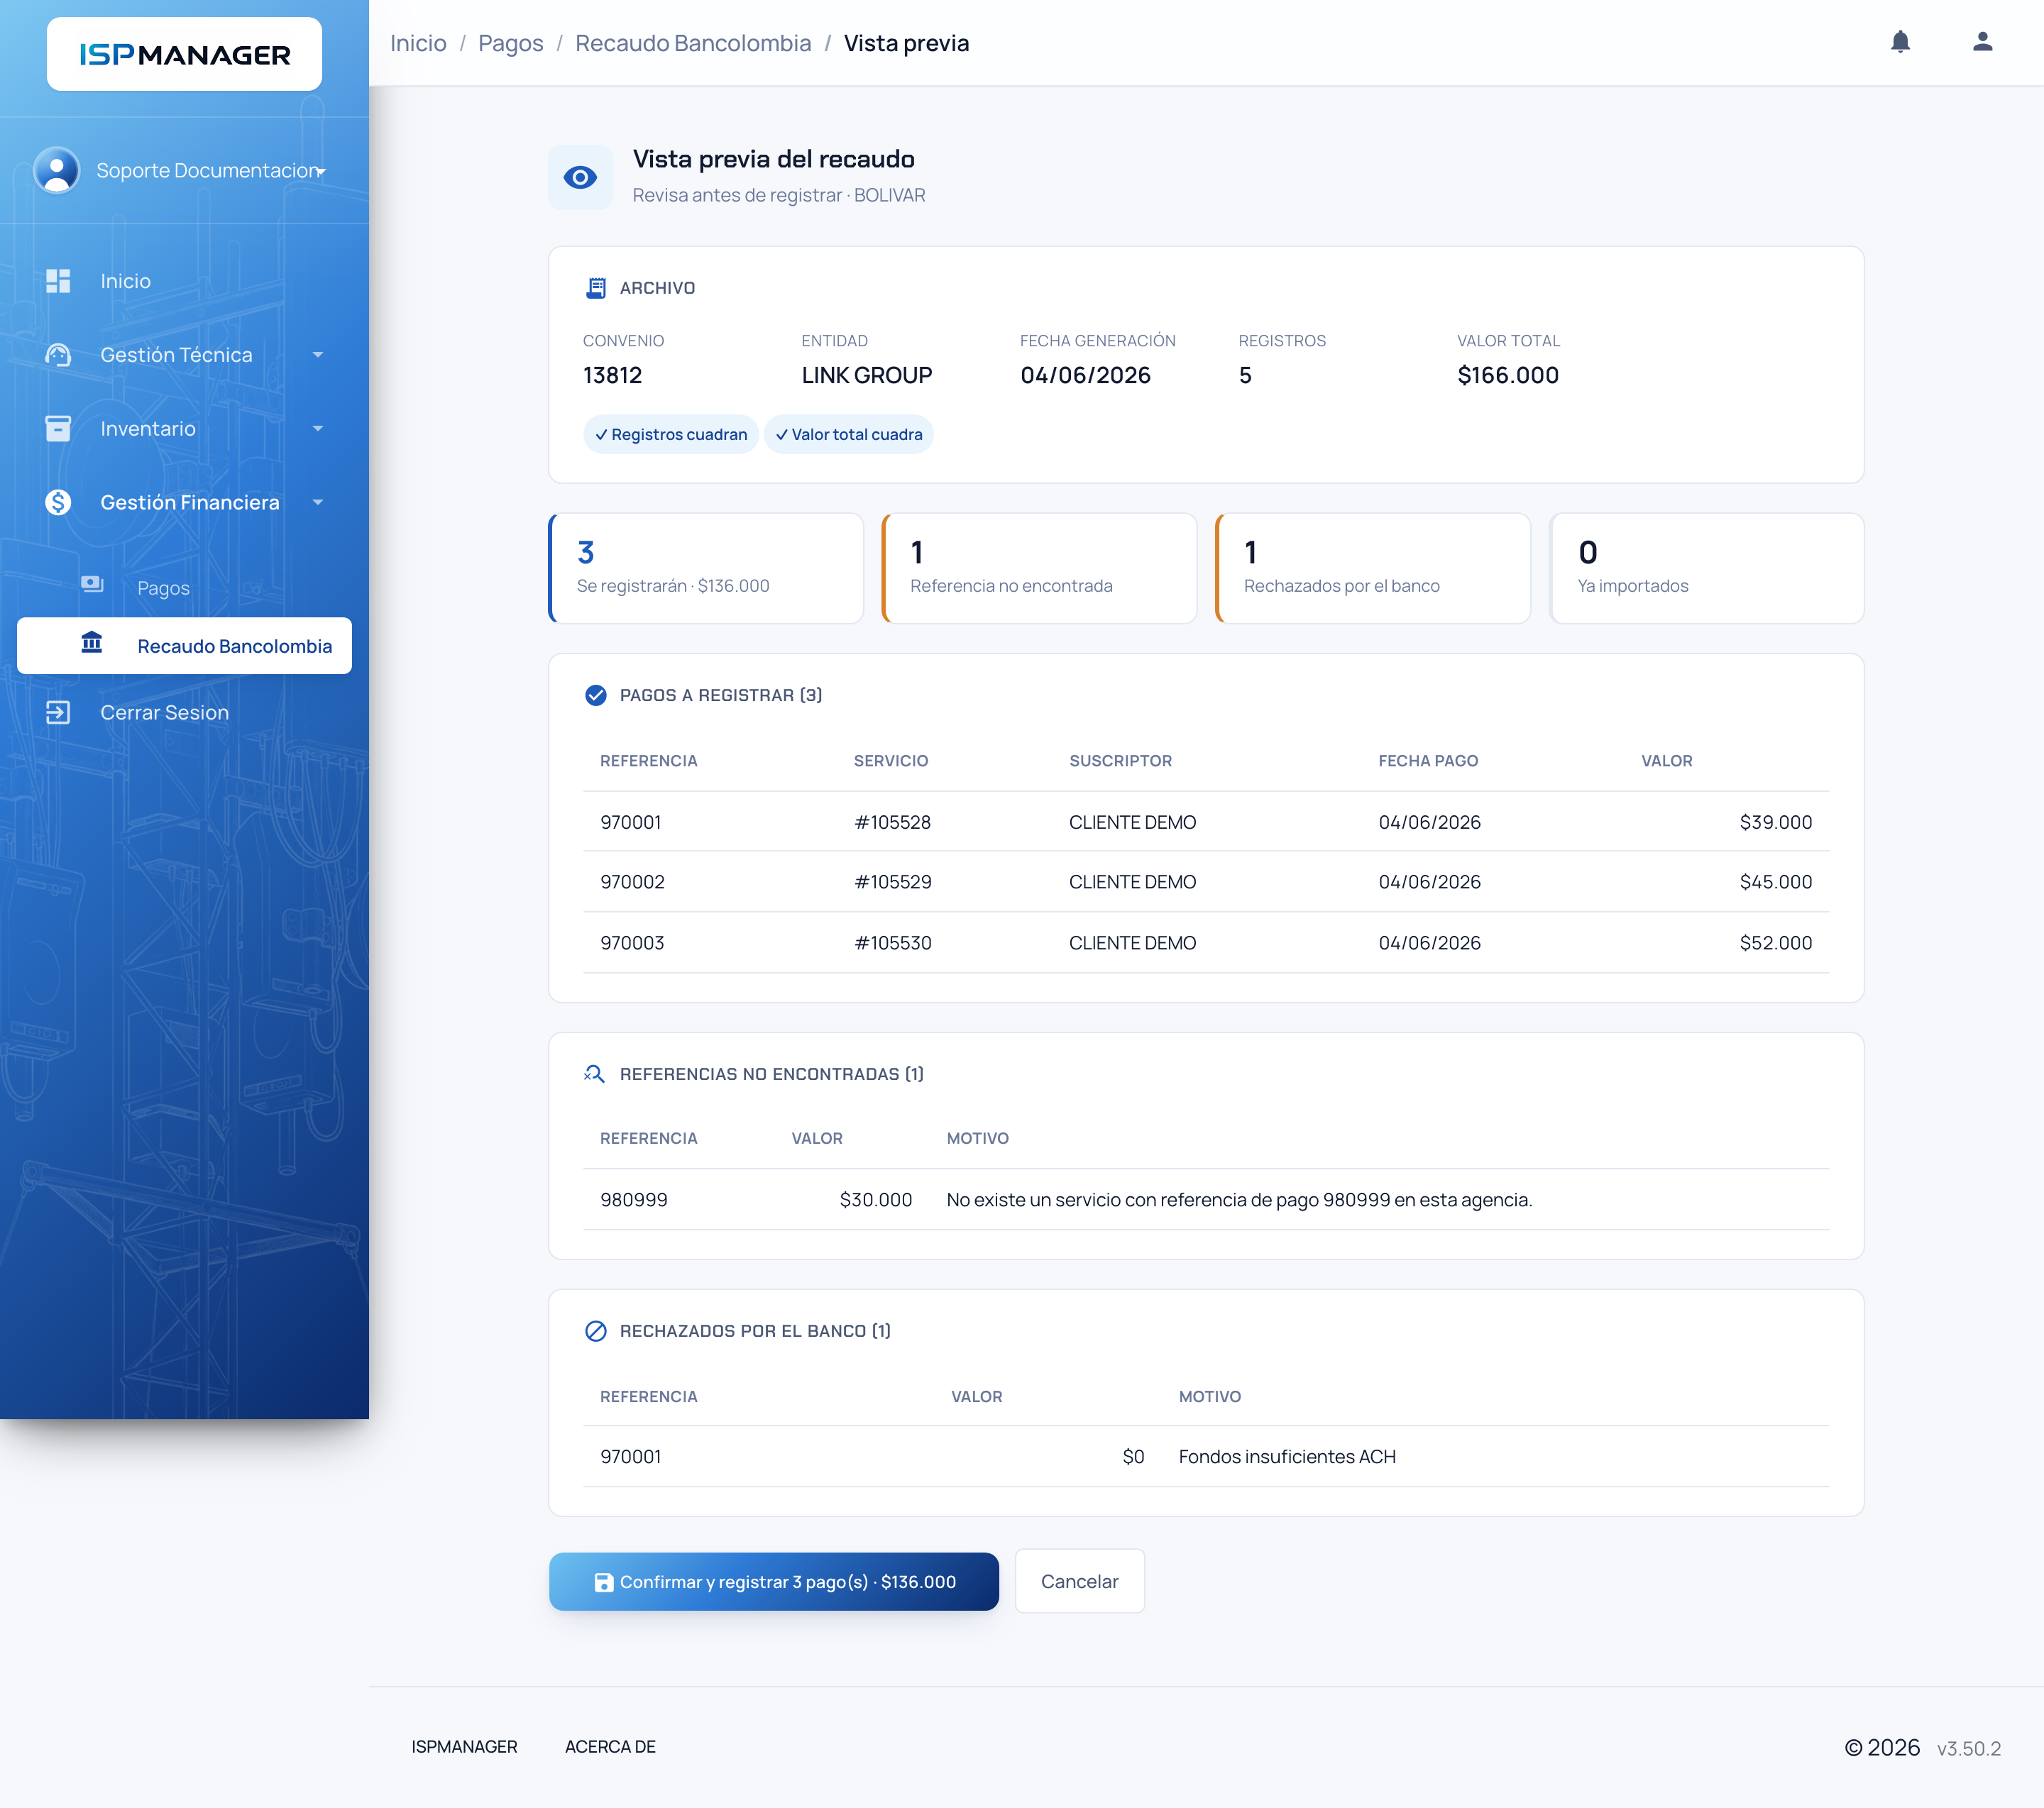Click the Cerrar Sesion exit icon
Viewport: 2044px width, 1808px height.
tap(58, 713)
